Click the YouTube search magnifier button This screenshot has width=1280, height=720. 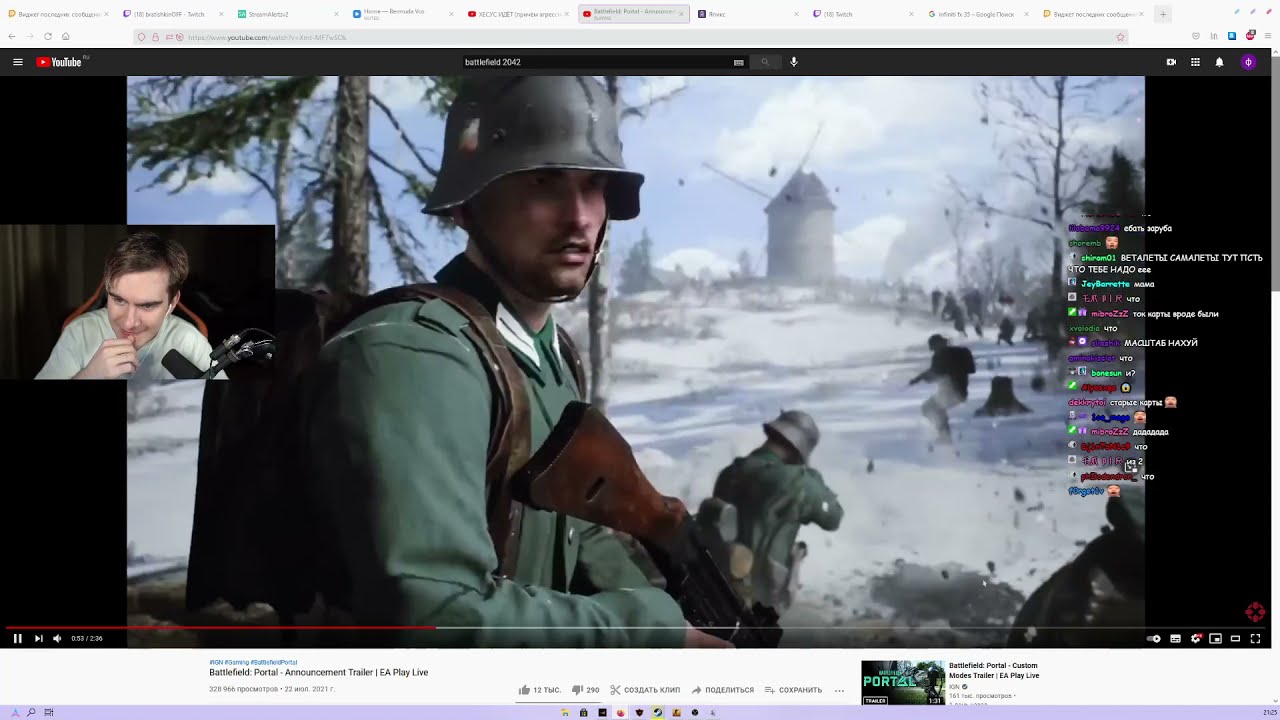765,62
